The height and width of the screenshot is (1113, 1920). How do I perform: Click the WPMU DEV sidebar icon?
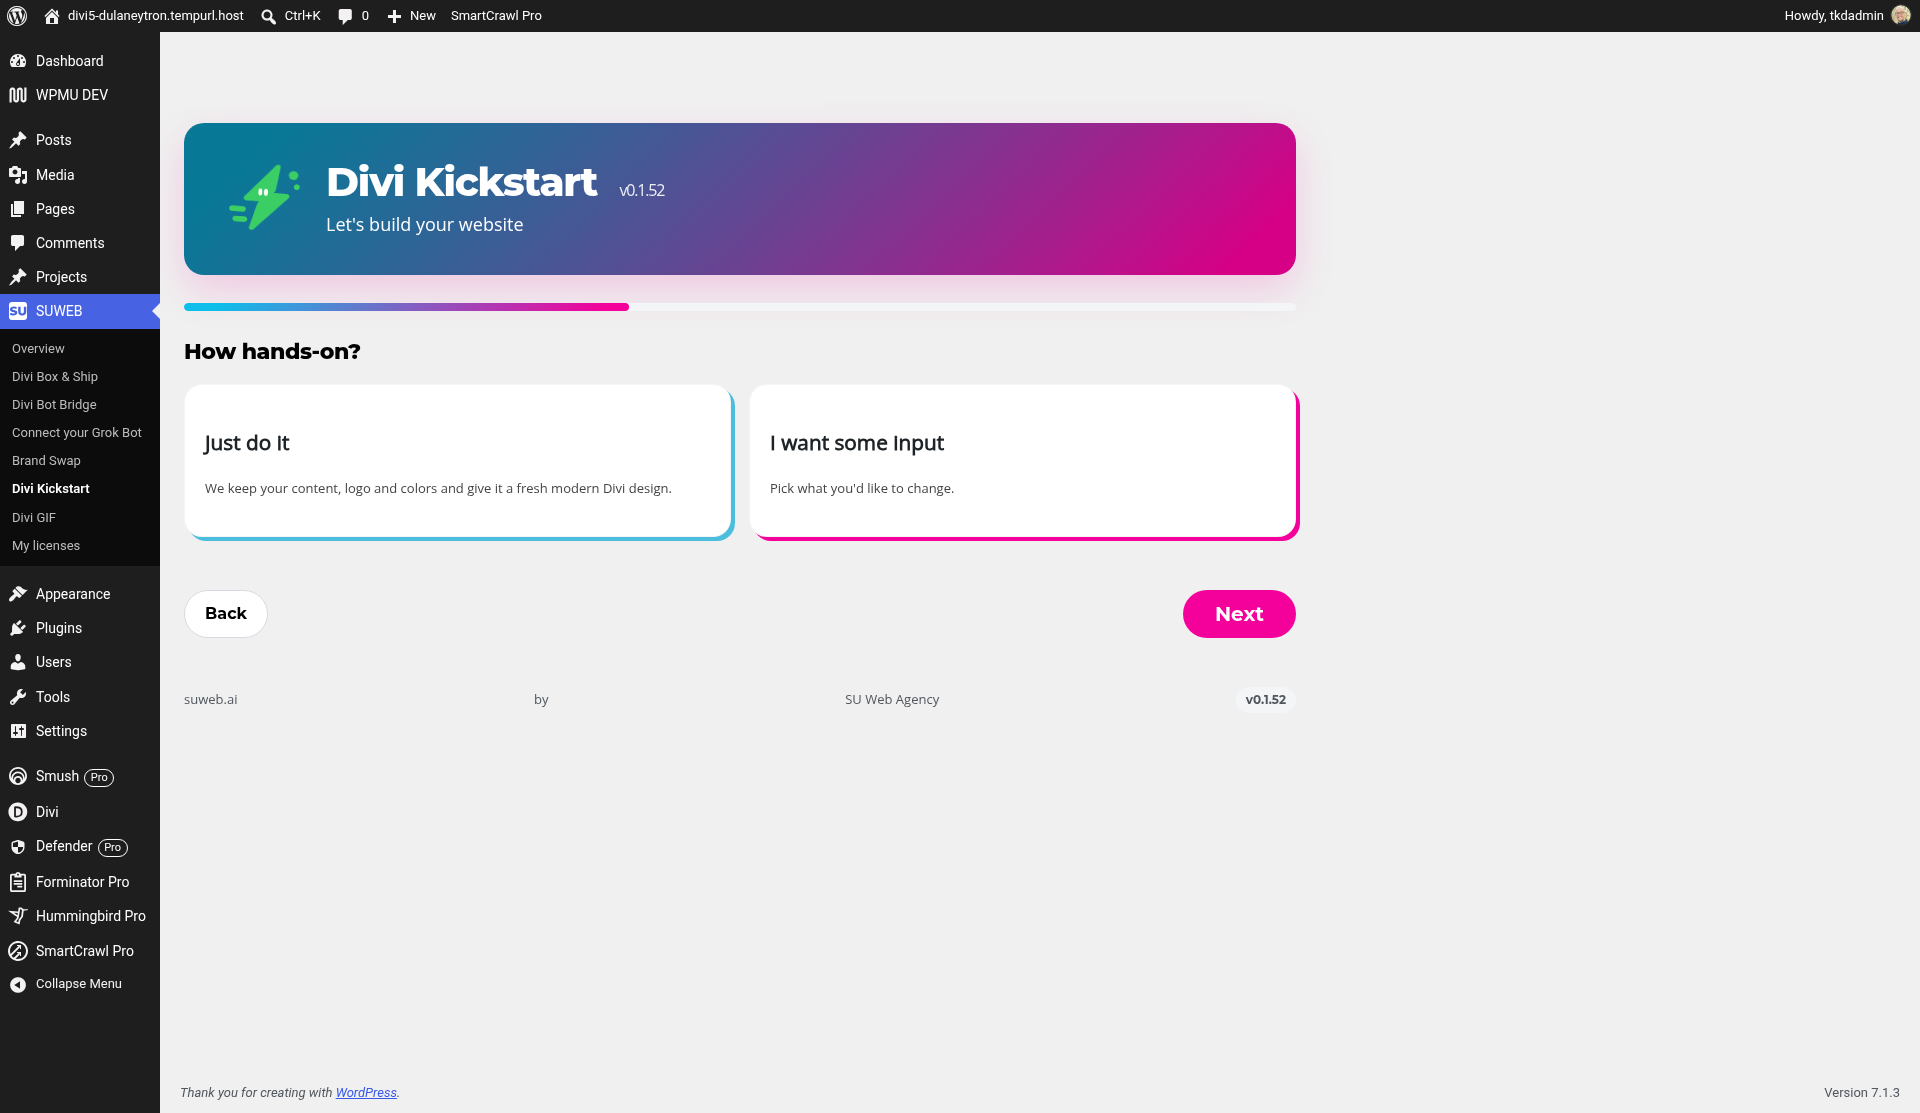point(18,95)
